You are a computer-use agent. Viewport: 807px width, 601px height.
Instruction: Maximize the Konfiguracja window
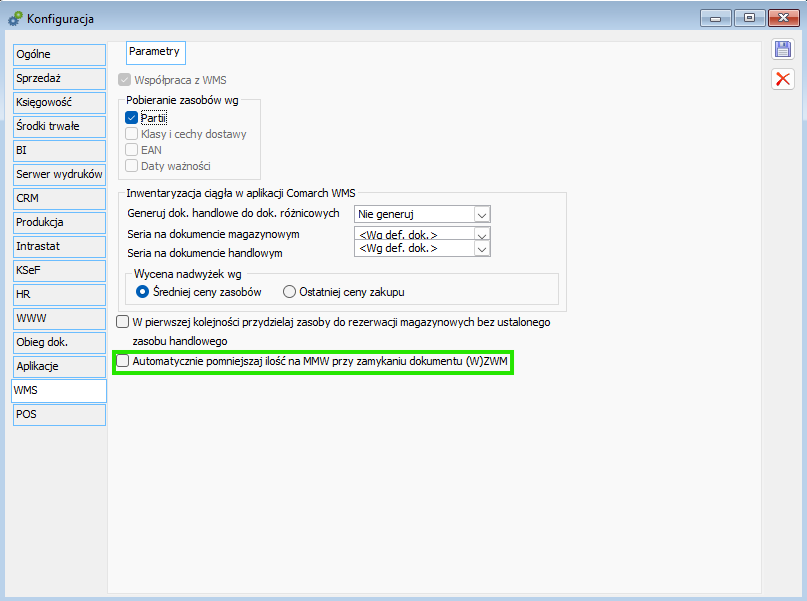[x=749, y=18]
